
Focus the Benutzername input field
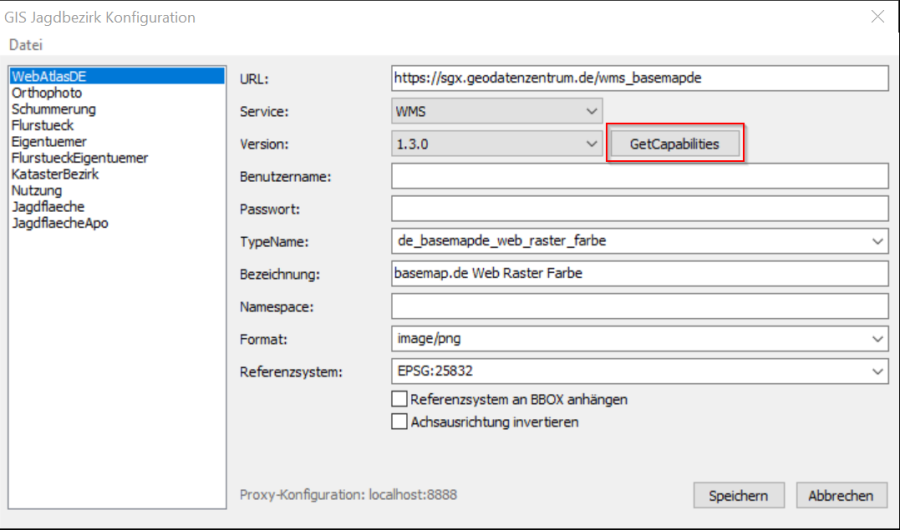pos(639,176)
